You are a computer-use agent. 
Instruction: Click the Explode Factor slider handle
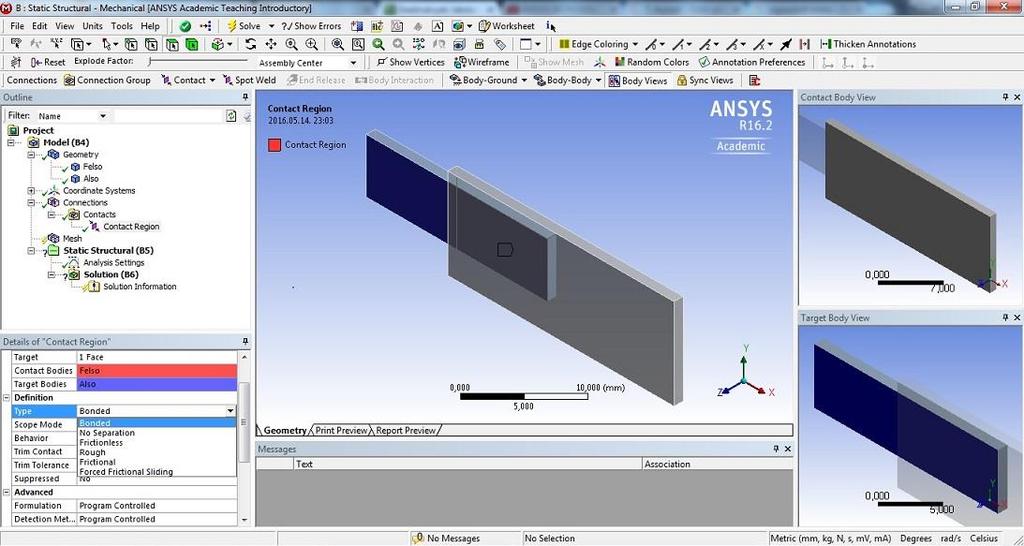point(151,62)
